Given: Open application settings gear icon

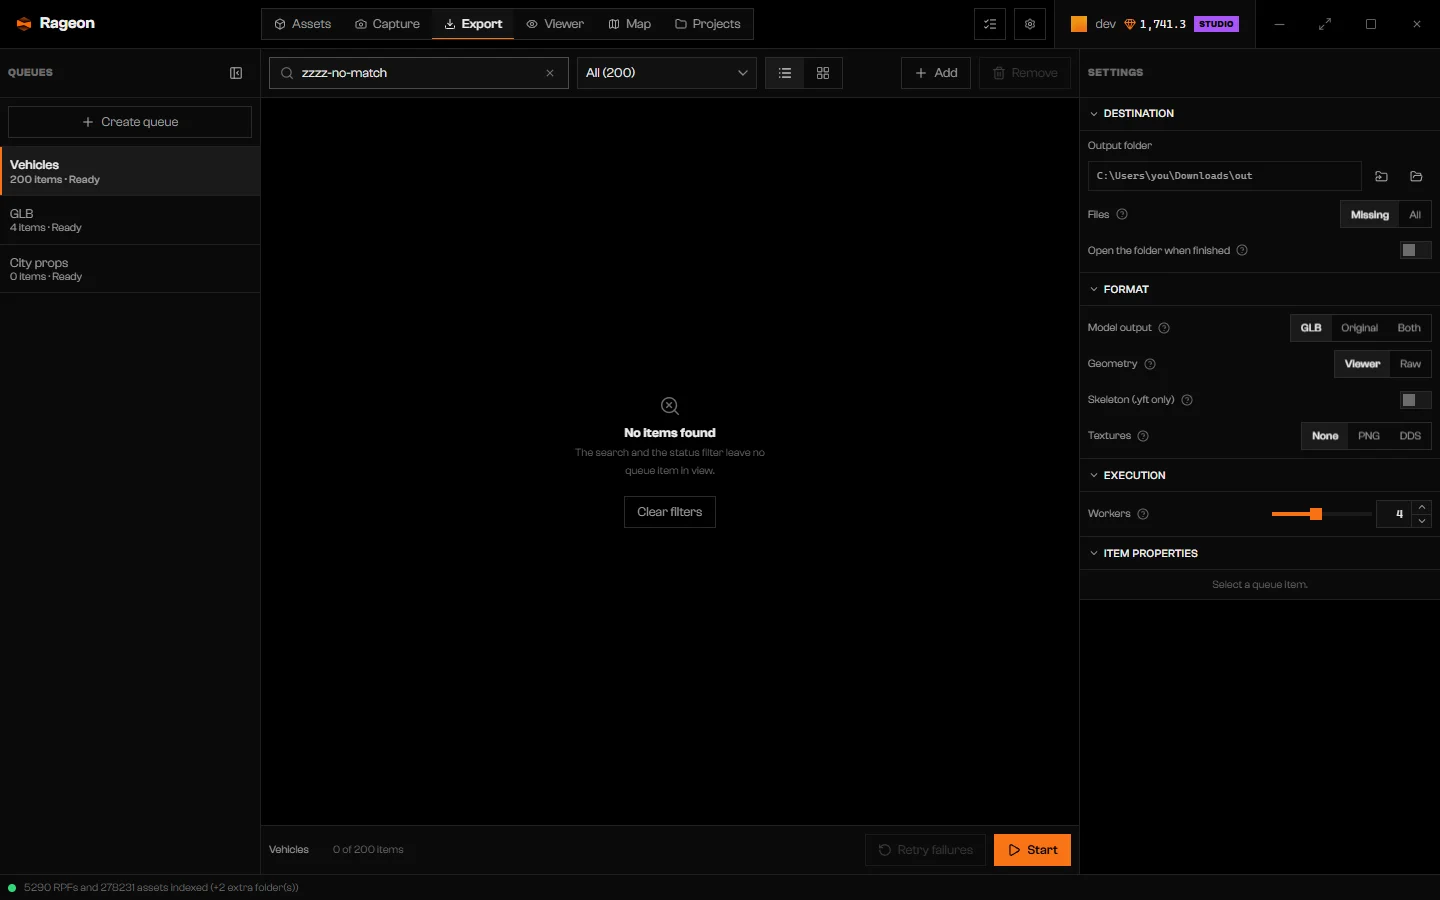Looking at the screenshot, I should coord(1030,24).
